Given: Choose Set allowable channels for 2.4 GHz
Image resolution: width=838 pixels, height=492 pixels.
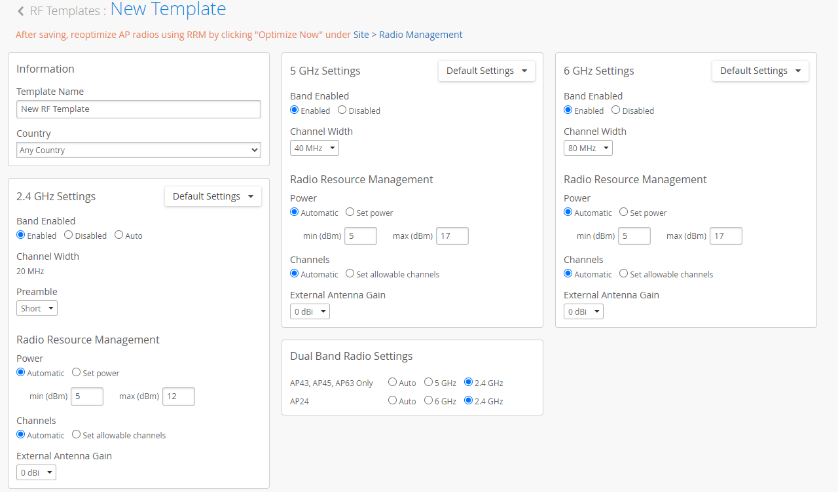Looking at the screenshot, I should click(77, 435).
